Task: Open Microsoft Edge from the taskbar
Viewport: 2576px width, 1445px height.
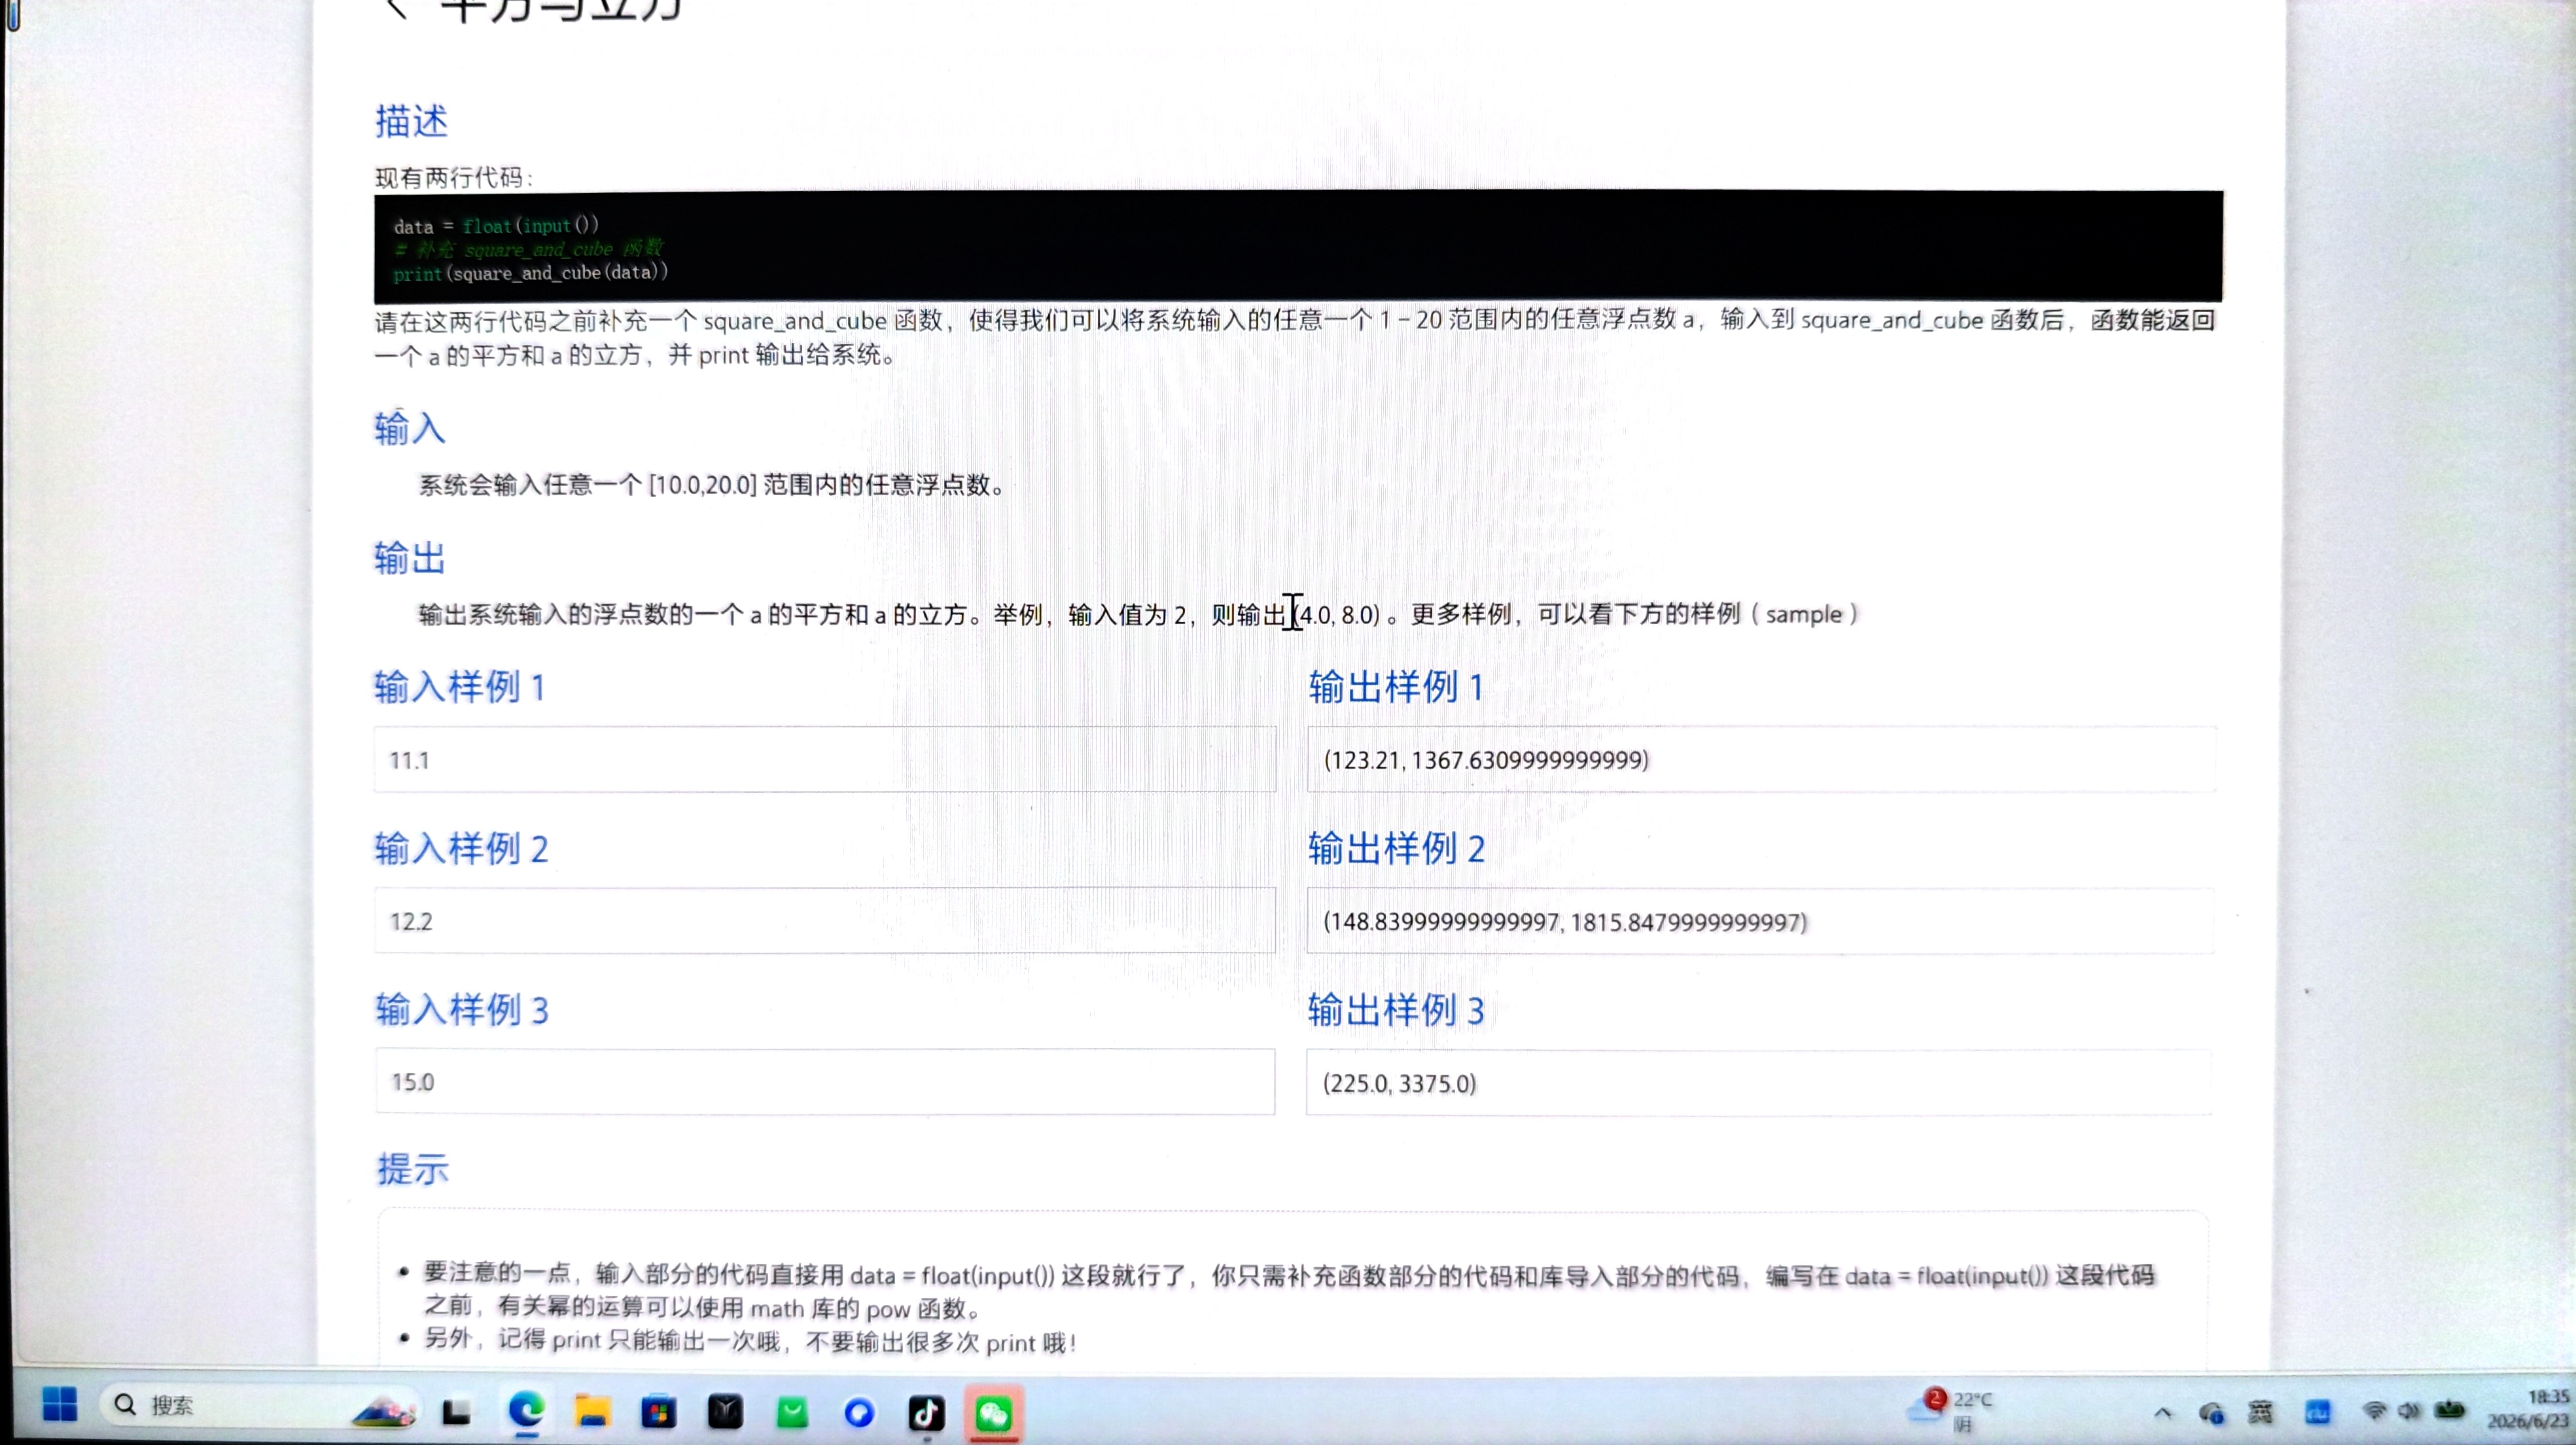Action: pos(526,1411)
